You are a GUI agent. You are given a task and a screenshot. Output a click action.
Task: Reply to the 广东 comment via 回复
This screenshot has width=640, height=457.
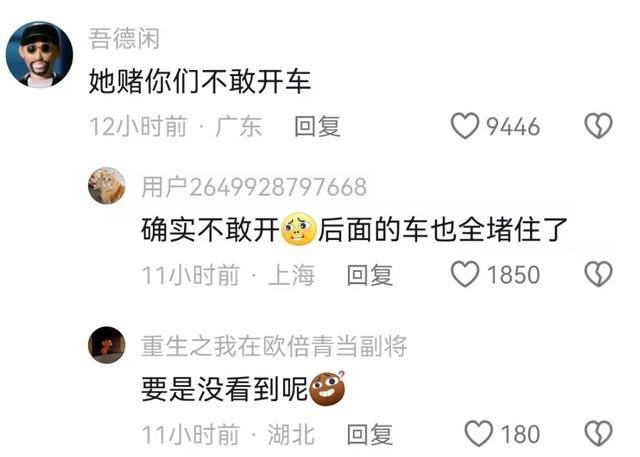318,126
